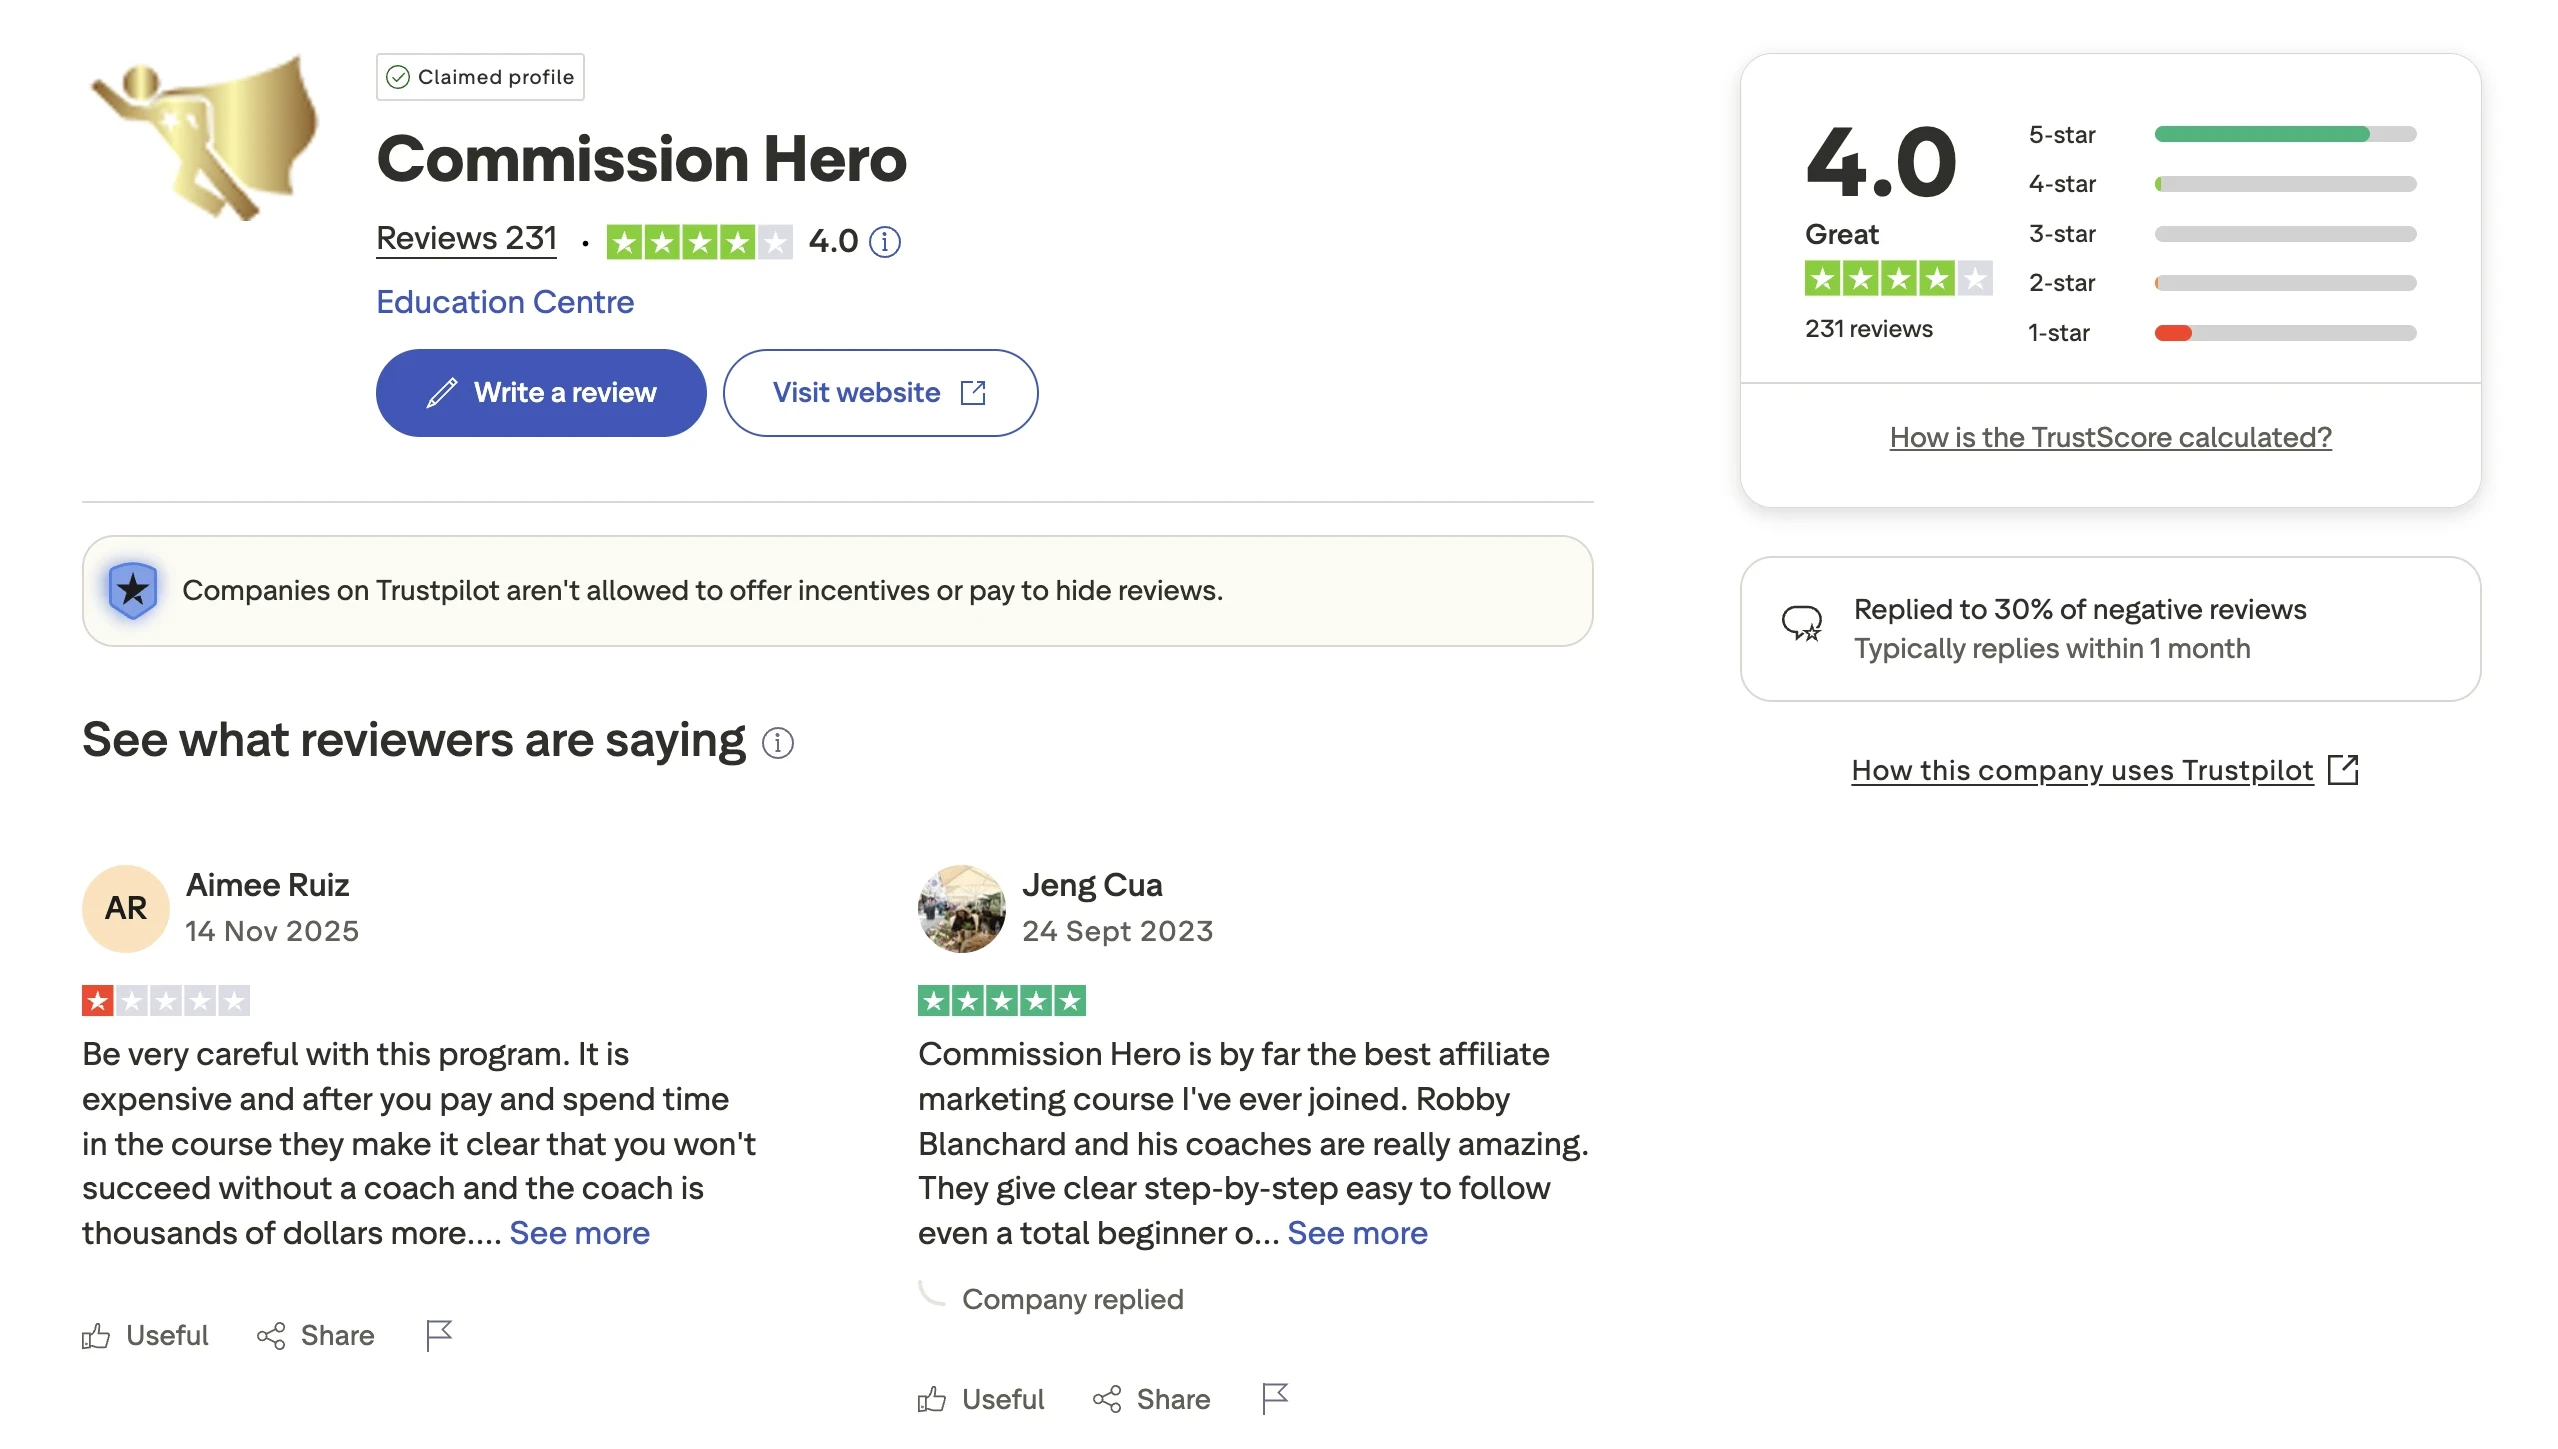Click the Visit website button
The image size is (2558, 1449).
click(880, 393)
